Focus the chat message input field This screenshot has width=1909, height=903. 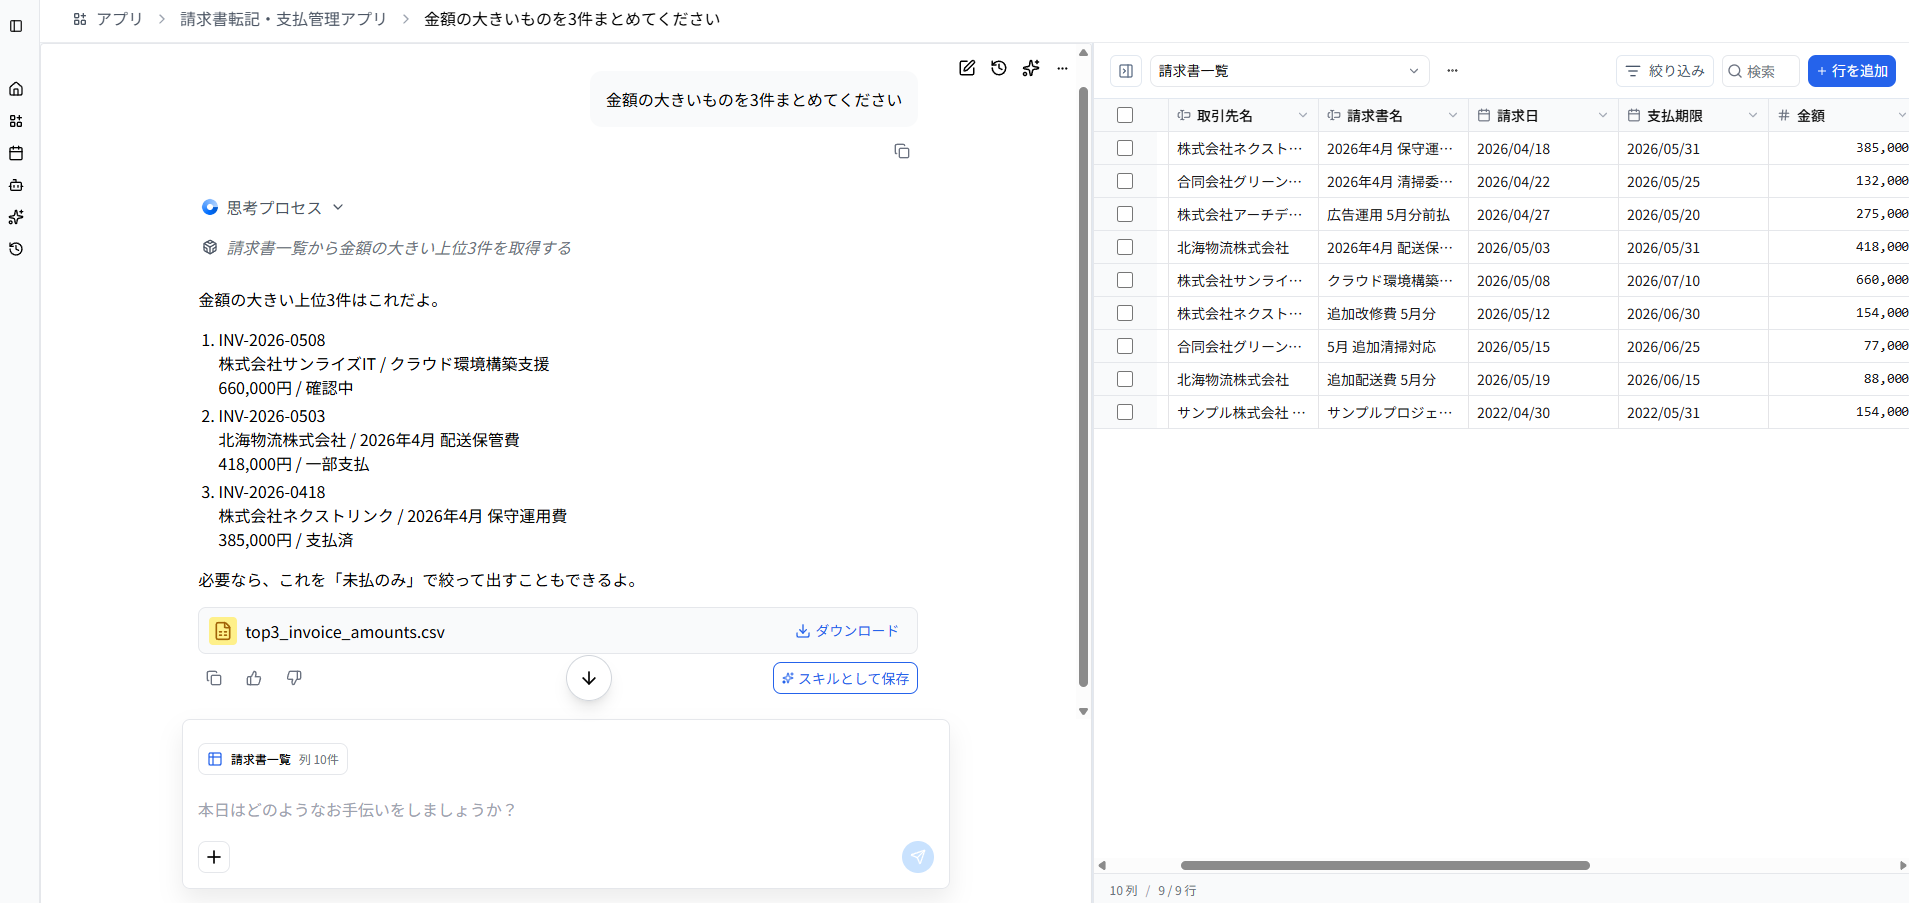coord(566,810)
